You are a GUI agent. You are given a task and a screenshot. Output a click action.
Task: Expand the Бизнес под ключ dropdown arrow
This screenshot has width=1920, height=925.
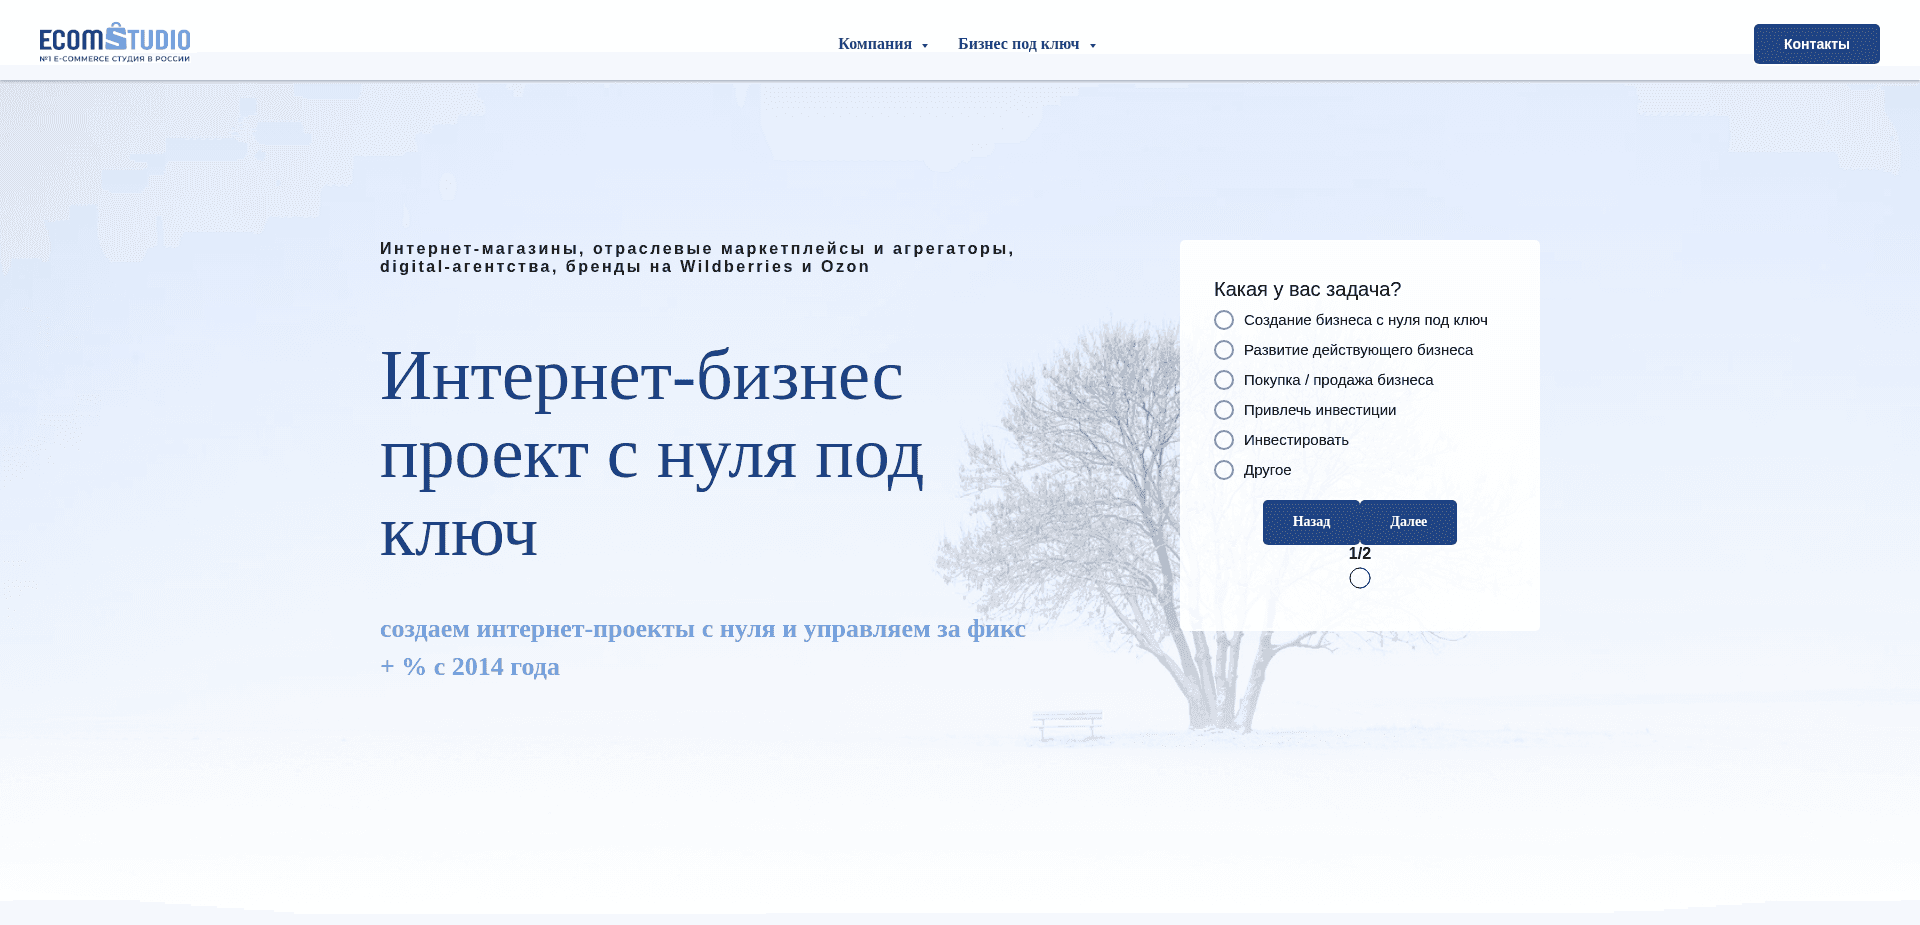(1093, 46)
